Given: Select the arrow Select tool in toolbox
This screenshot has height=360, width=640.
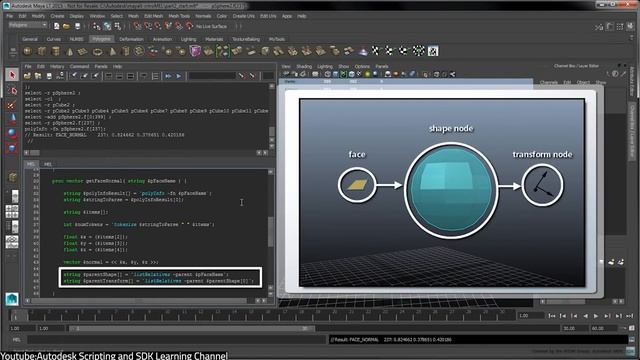Looking at the screenshot, I should tap(12, 75).
